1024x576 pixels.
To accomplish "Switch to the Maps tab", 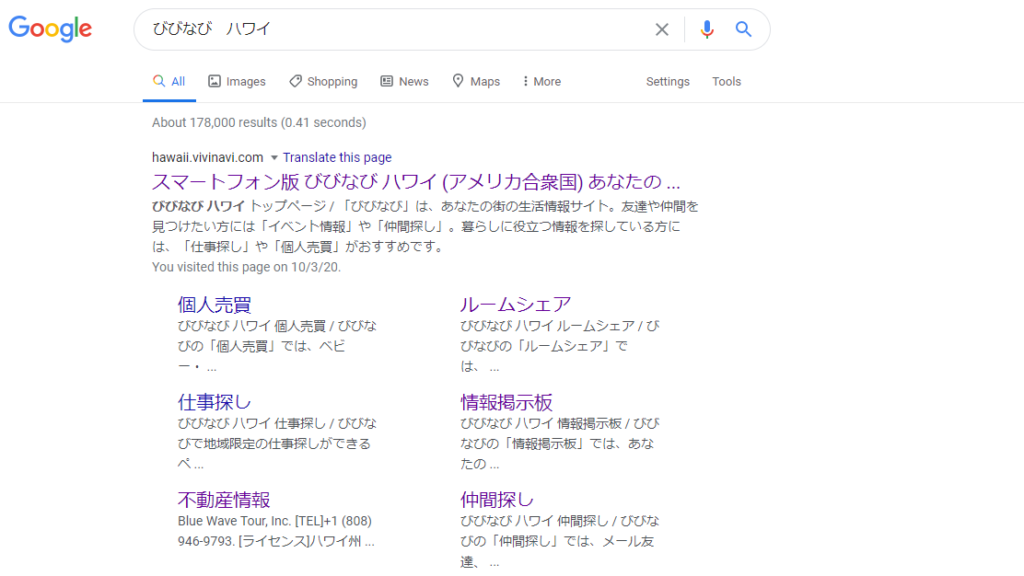I will [x=476, y=82].
